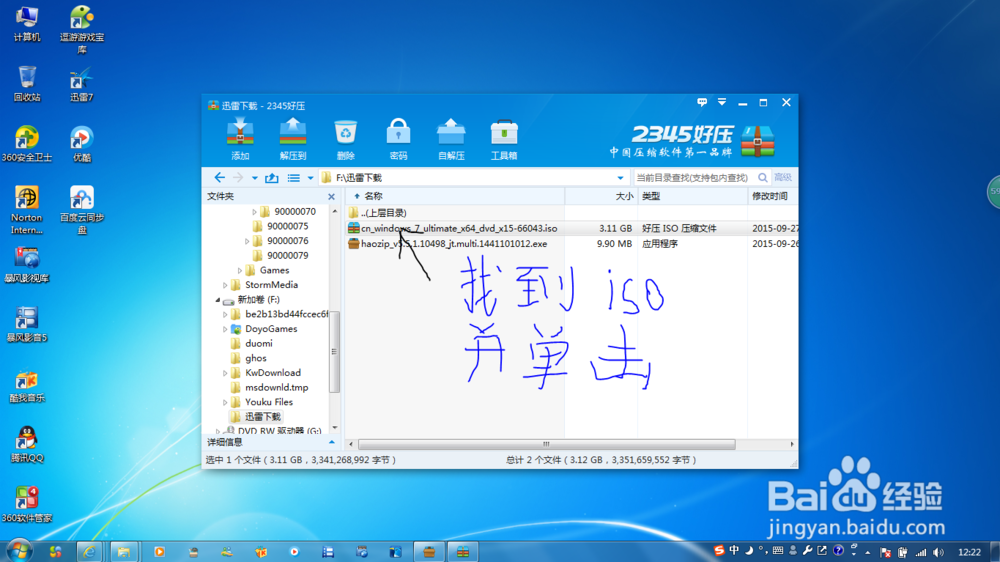The height and width of the screenshot is (562, 1000).
Task: Open 360软件管家 desktop icon
Action: [x=27, y=505]
